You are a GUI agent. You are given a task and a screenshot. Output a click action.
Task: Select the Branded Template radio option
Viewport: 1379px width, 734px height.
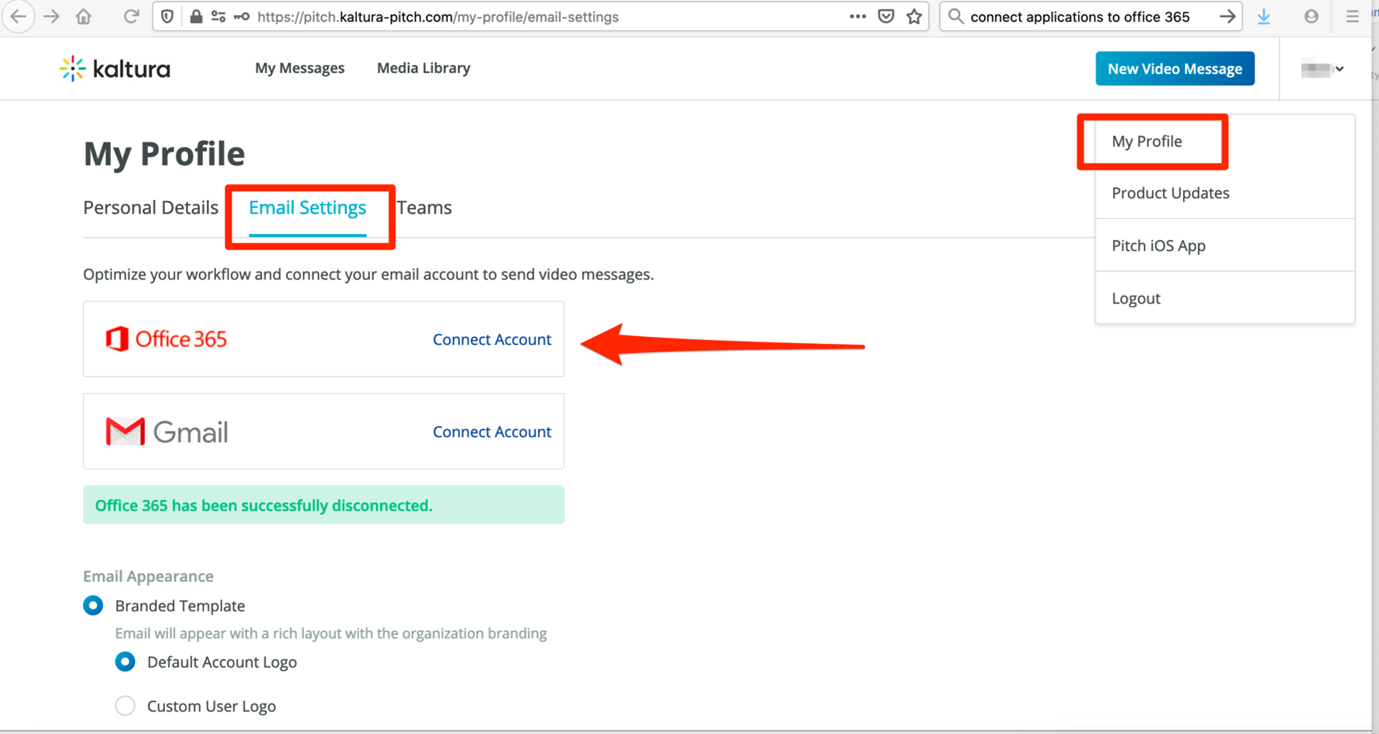click(93, 605)
